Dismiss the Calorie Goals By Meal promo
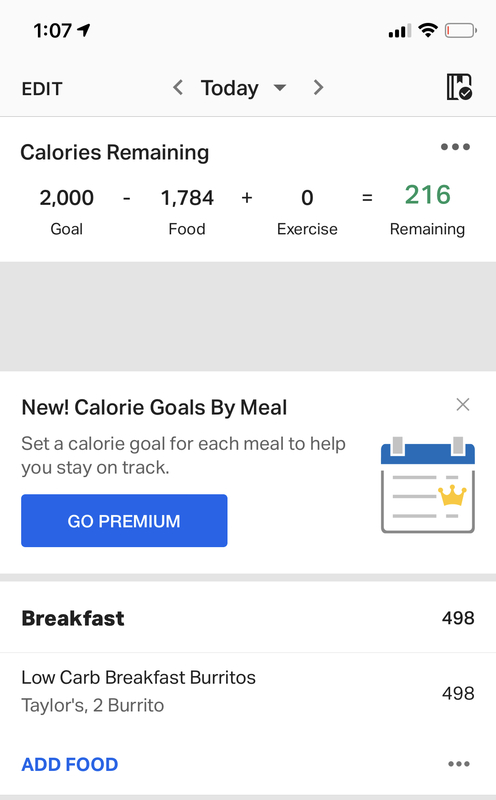Screen dimensions: 496x800 pyautogui.click(x=463, y=405)
